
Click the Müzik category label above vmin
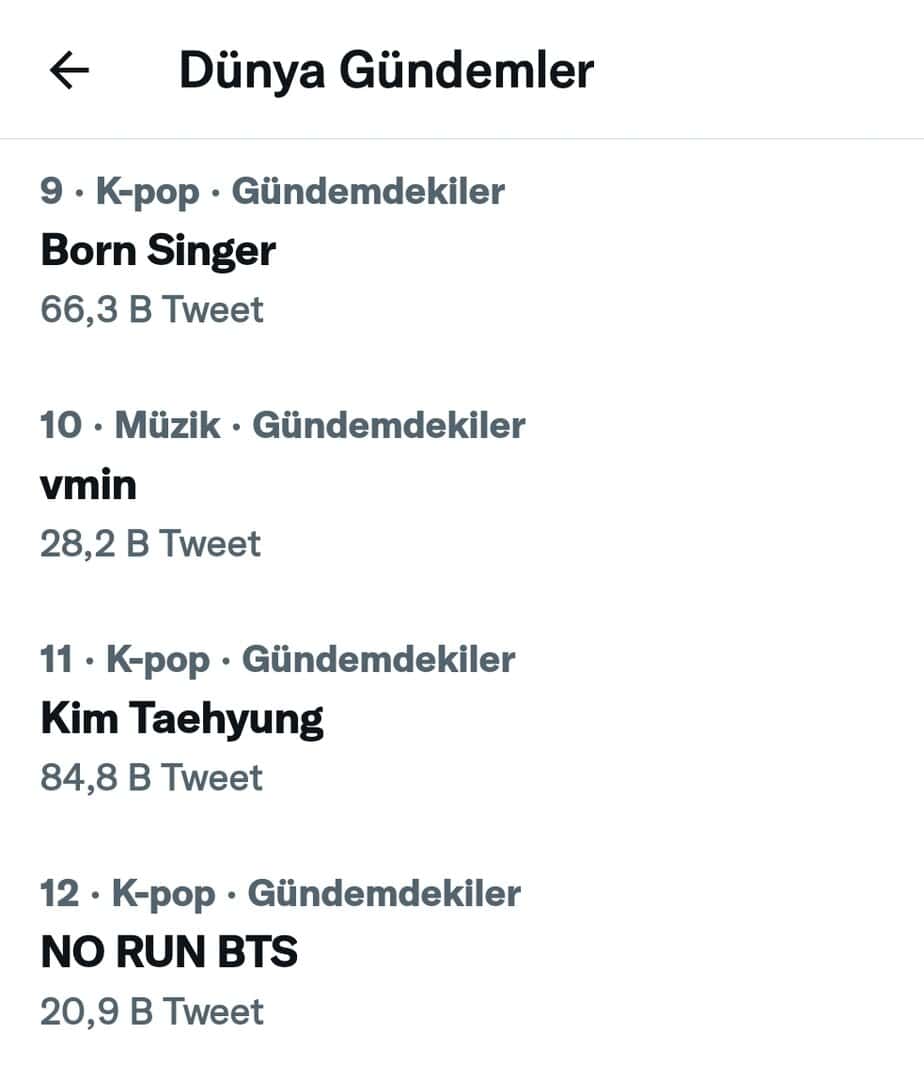(167, 425)
